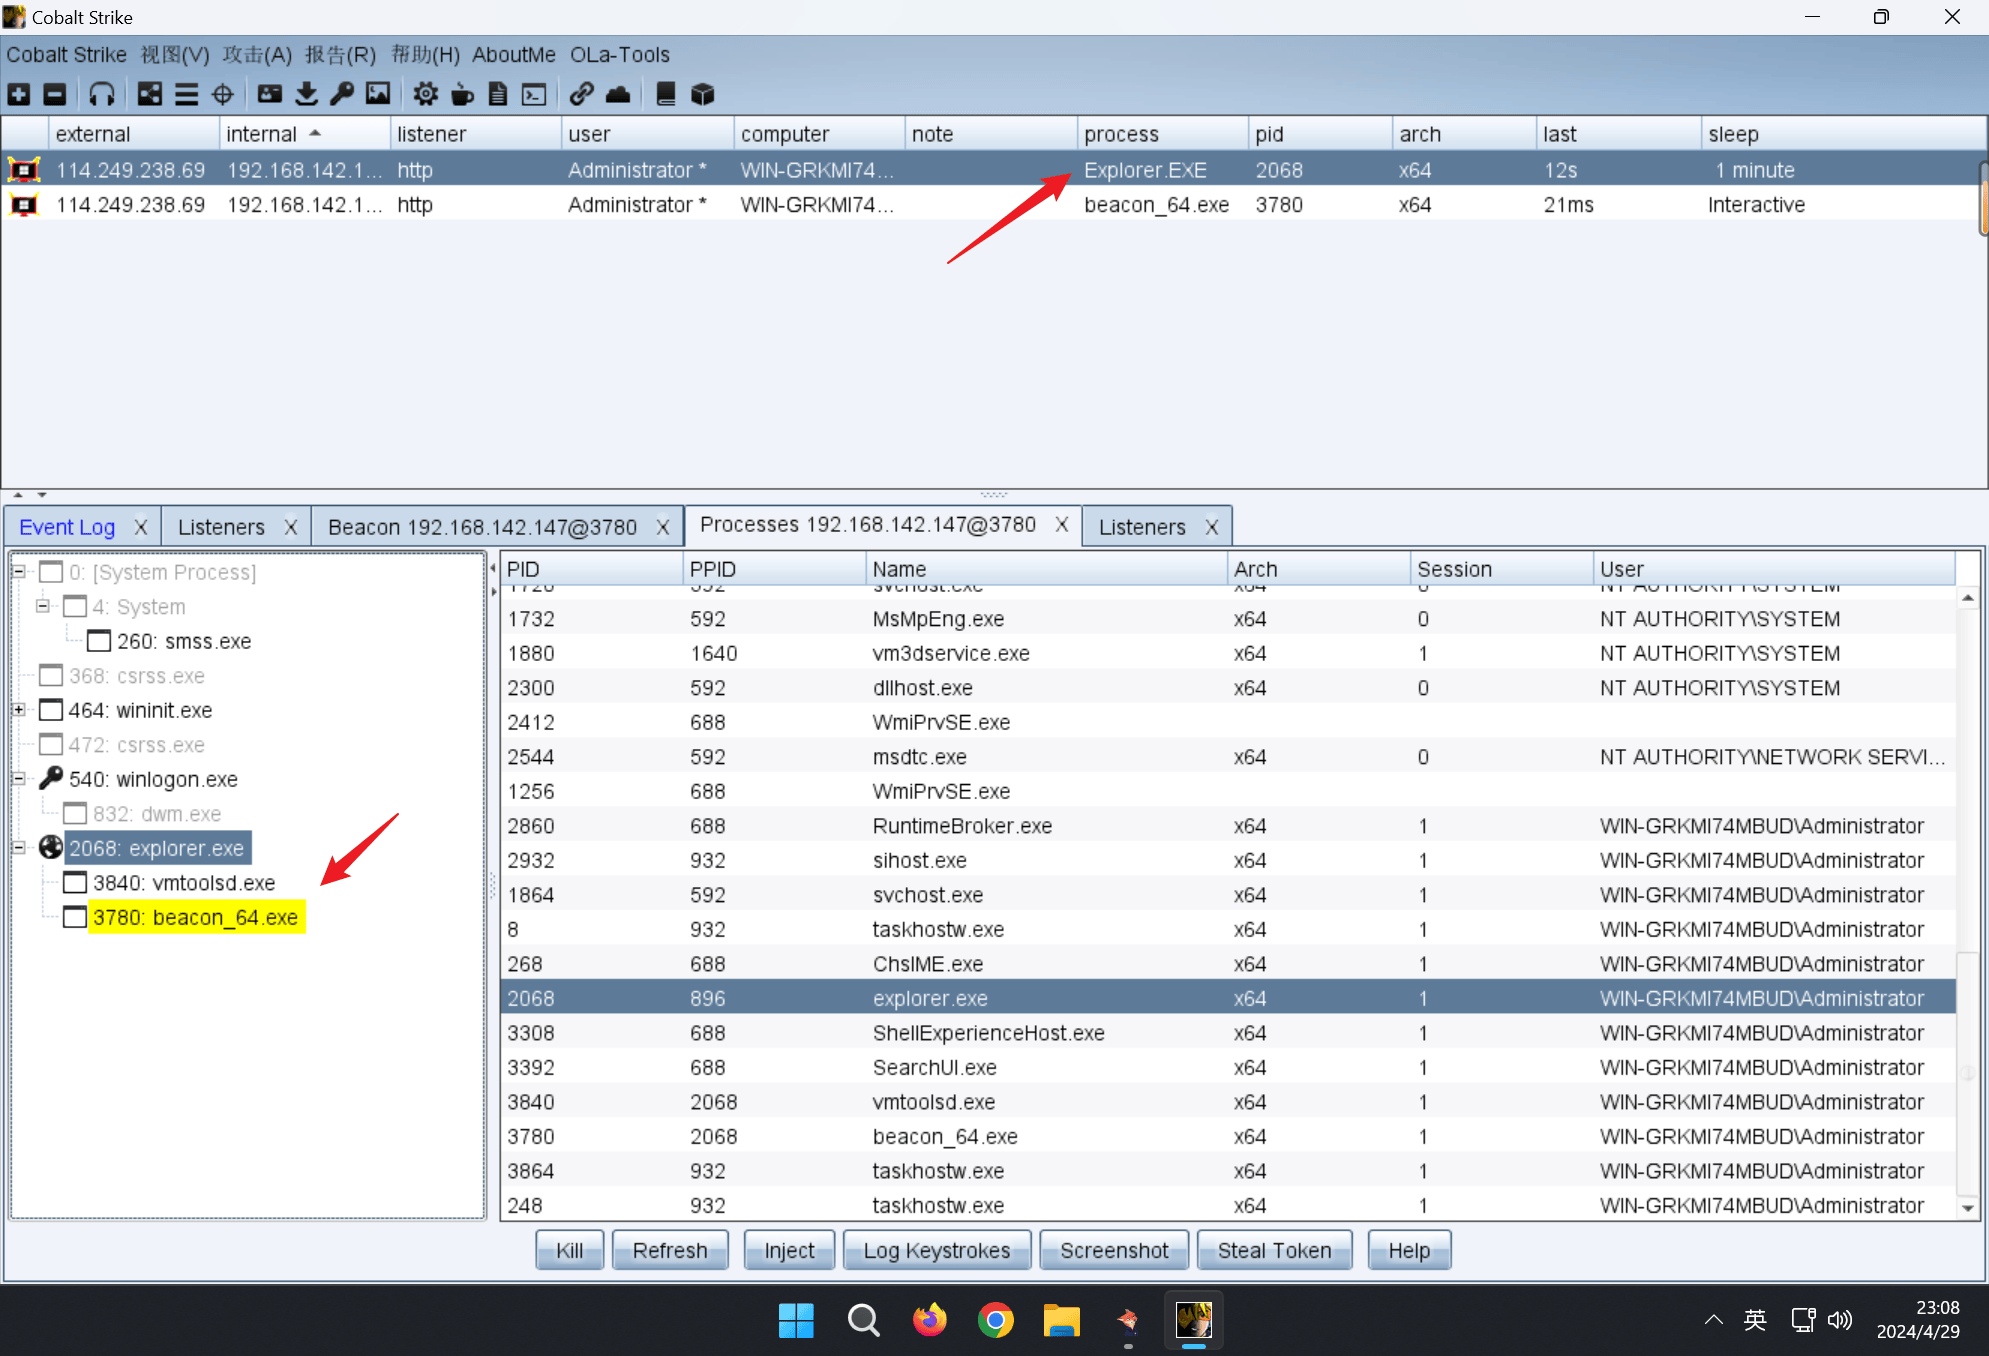The width and height of the screenshot is (1989, 1356).
Task: Open Keystrokes via the key icon
Action: point(342,94)
